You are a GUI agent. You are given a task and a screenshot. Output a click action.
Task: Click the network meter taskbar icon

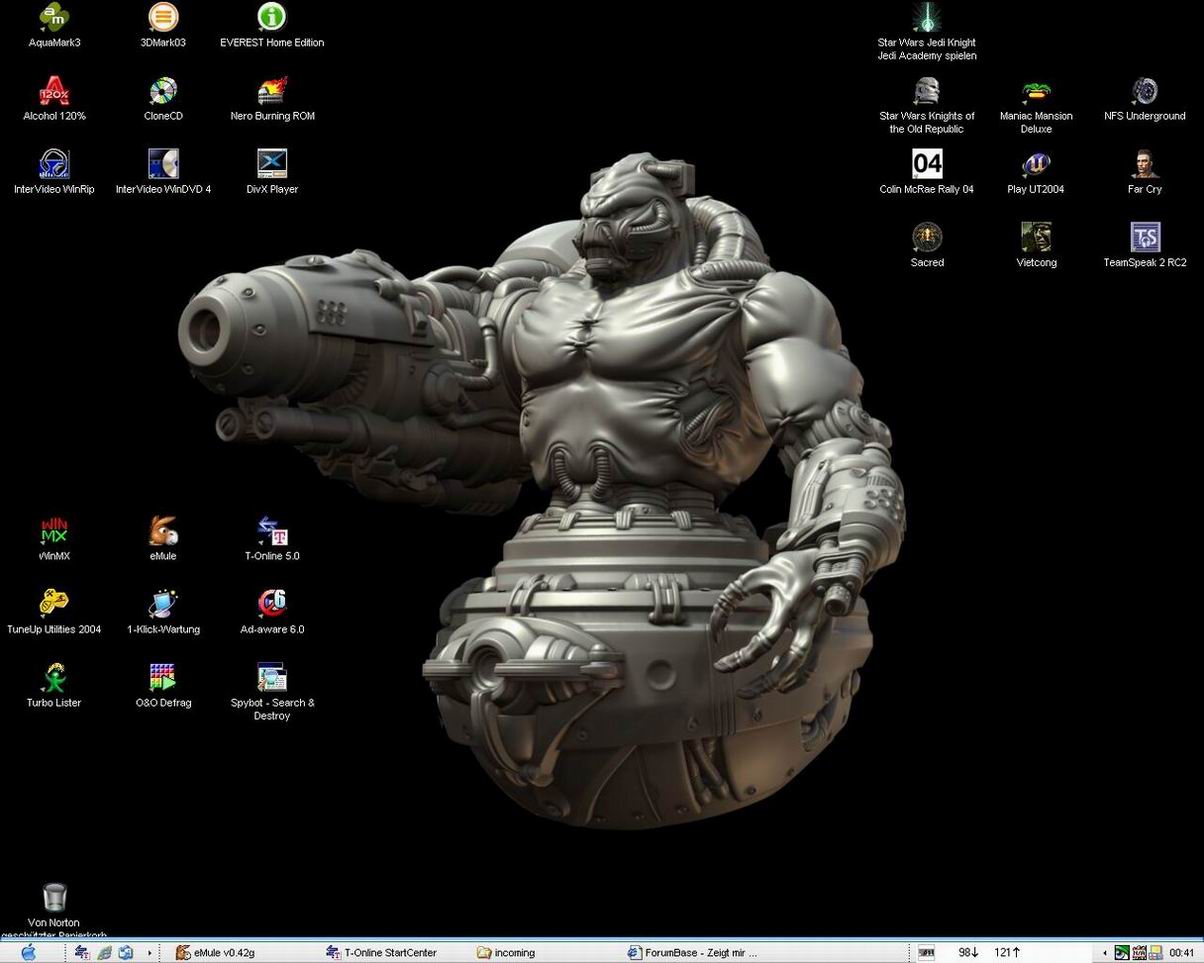pos(926,953)
